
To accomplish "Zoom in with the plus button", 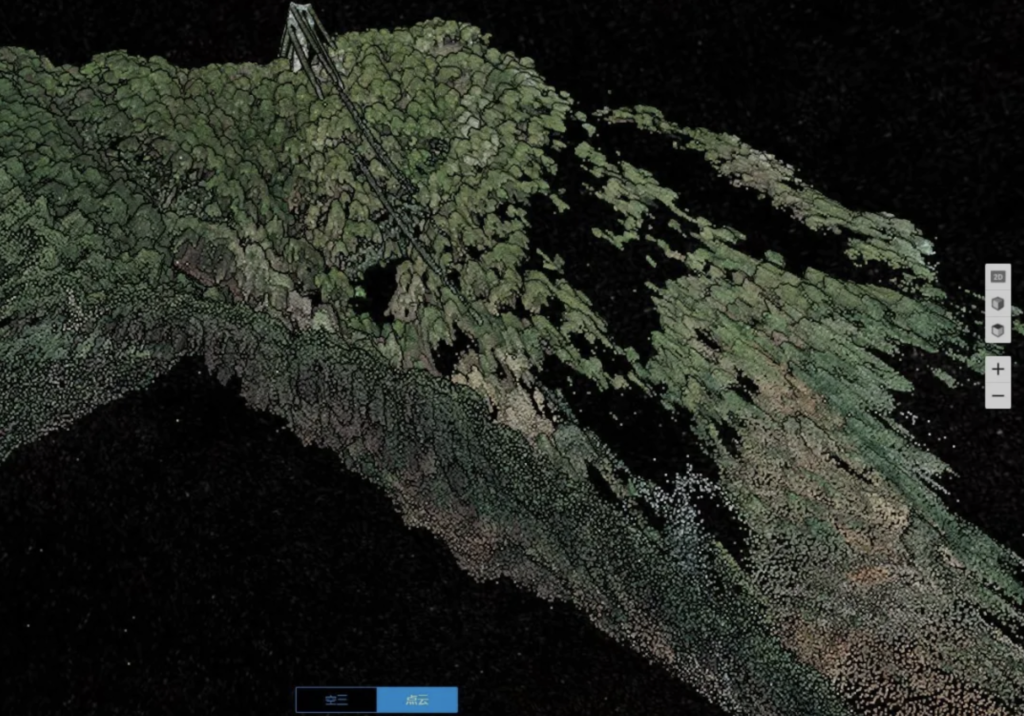I will pyautogui.click(x=997, y=368).
